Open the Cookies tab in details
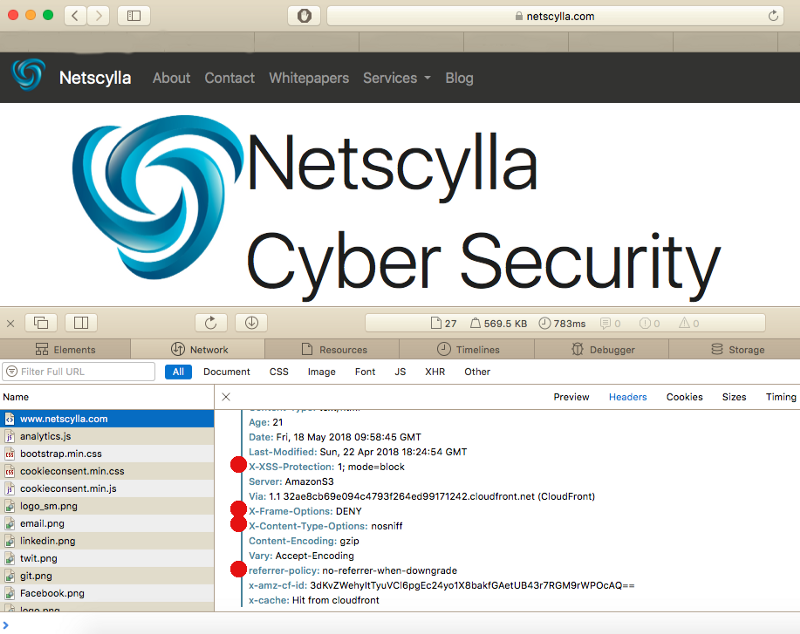This screenshot has width=800, height=634. (x=684, y=397)
